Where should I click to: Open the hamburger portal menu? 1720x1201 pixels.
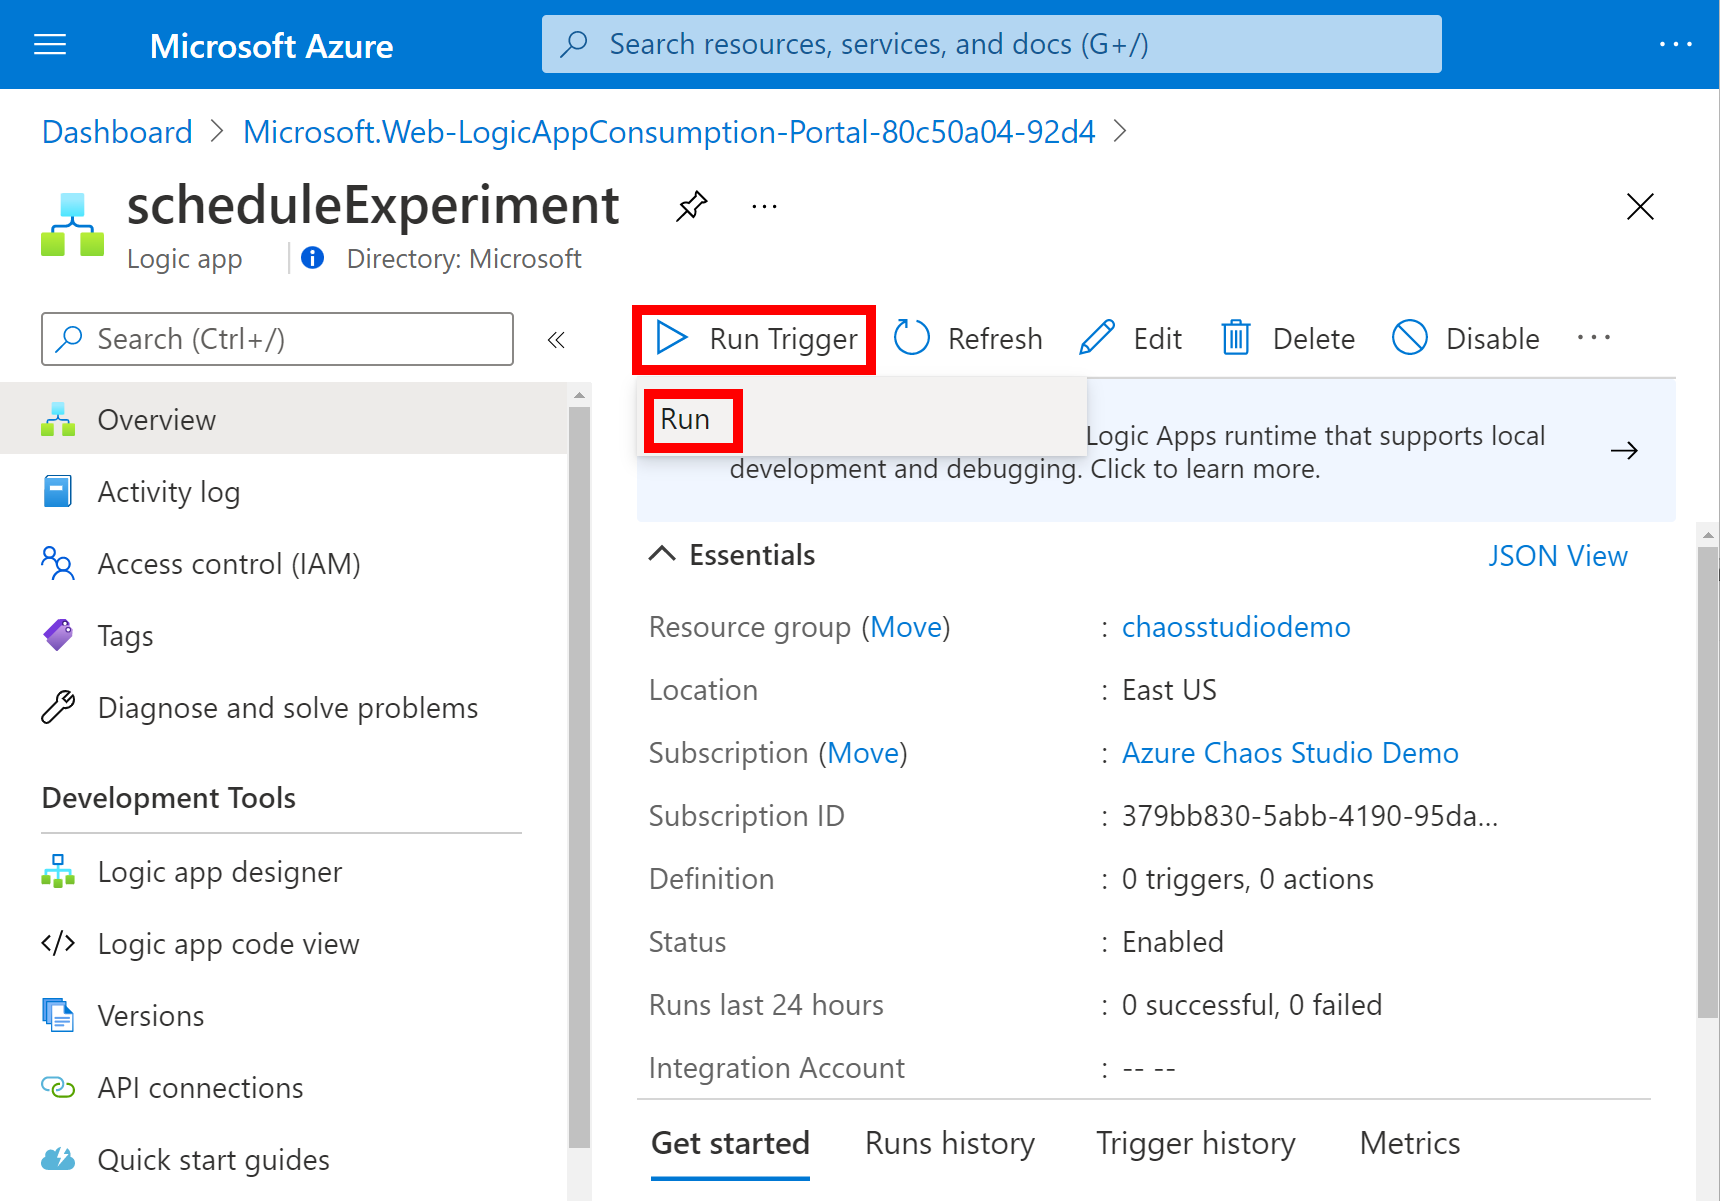click(50, 45)
